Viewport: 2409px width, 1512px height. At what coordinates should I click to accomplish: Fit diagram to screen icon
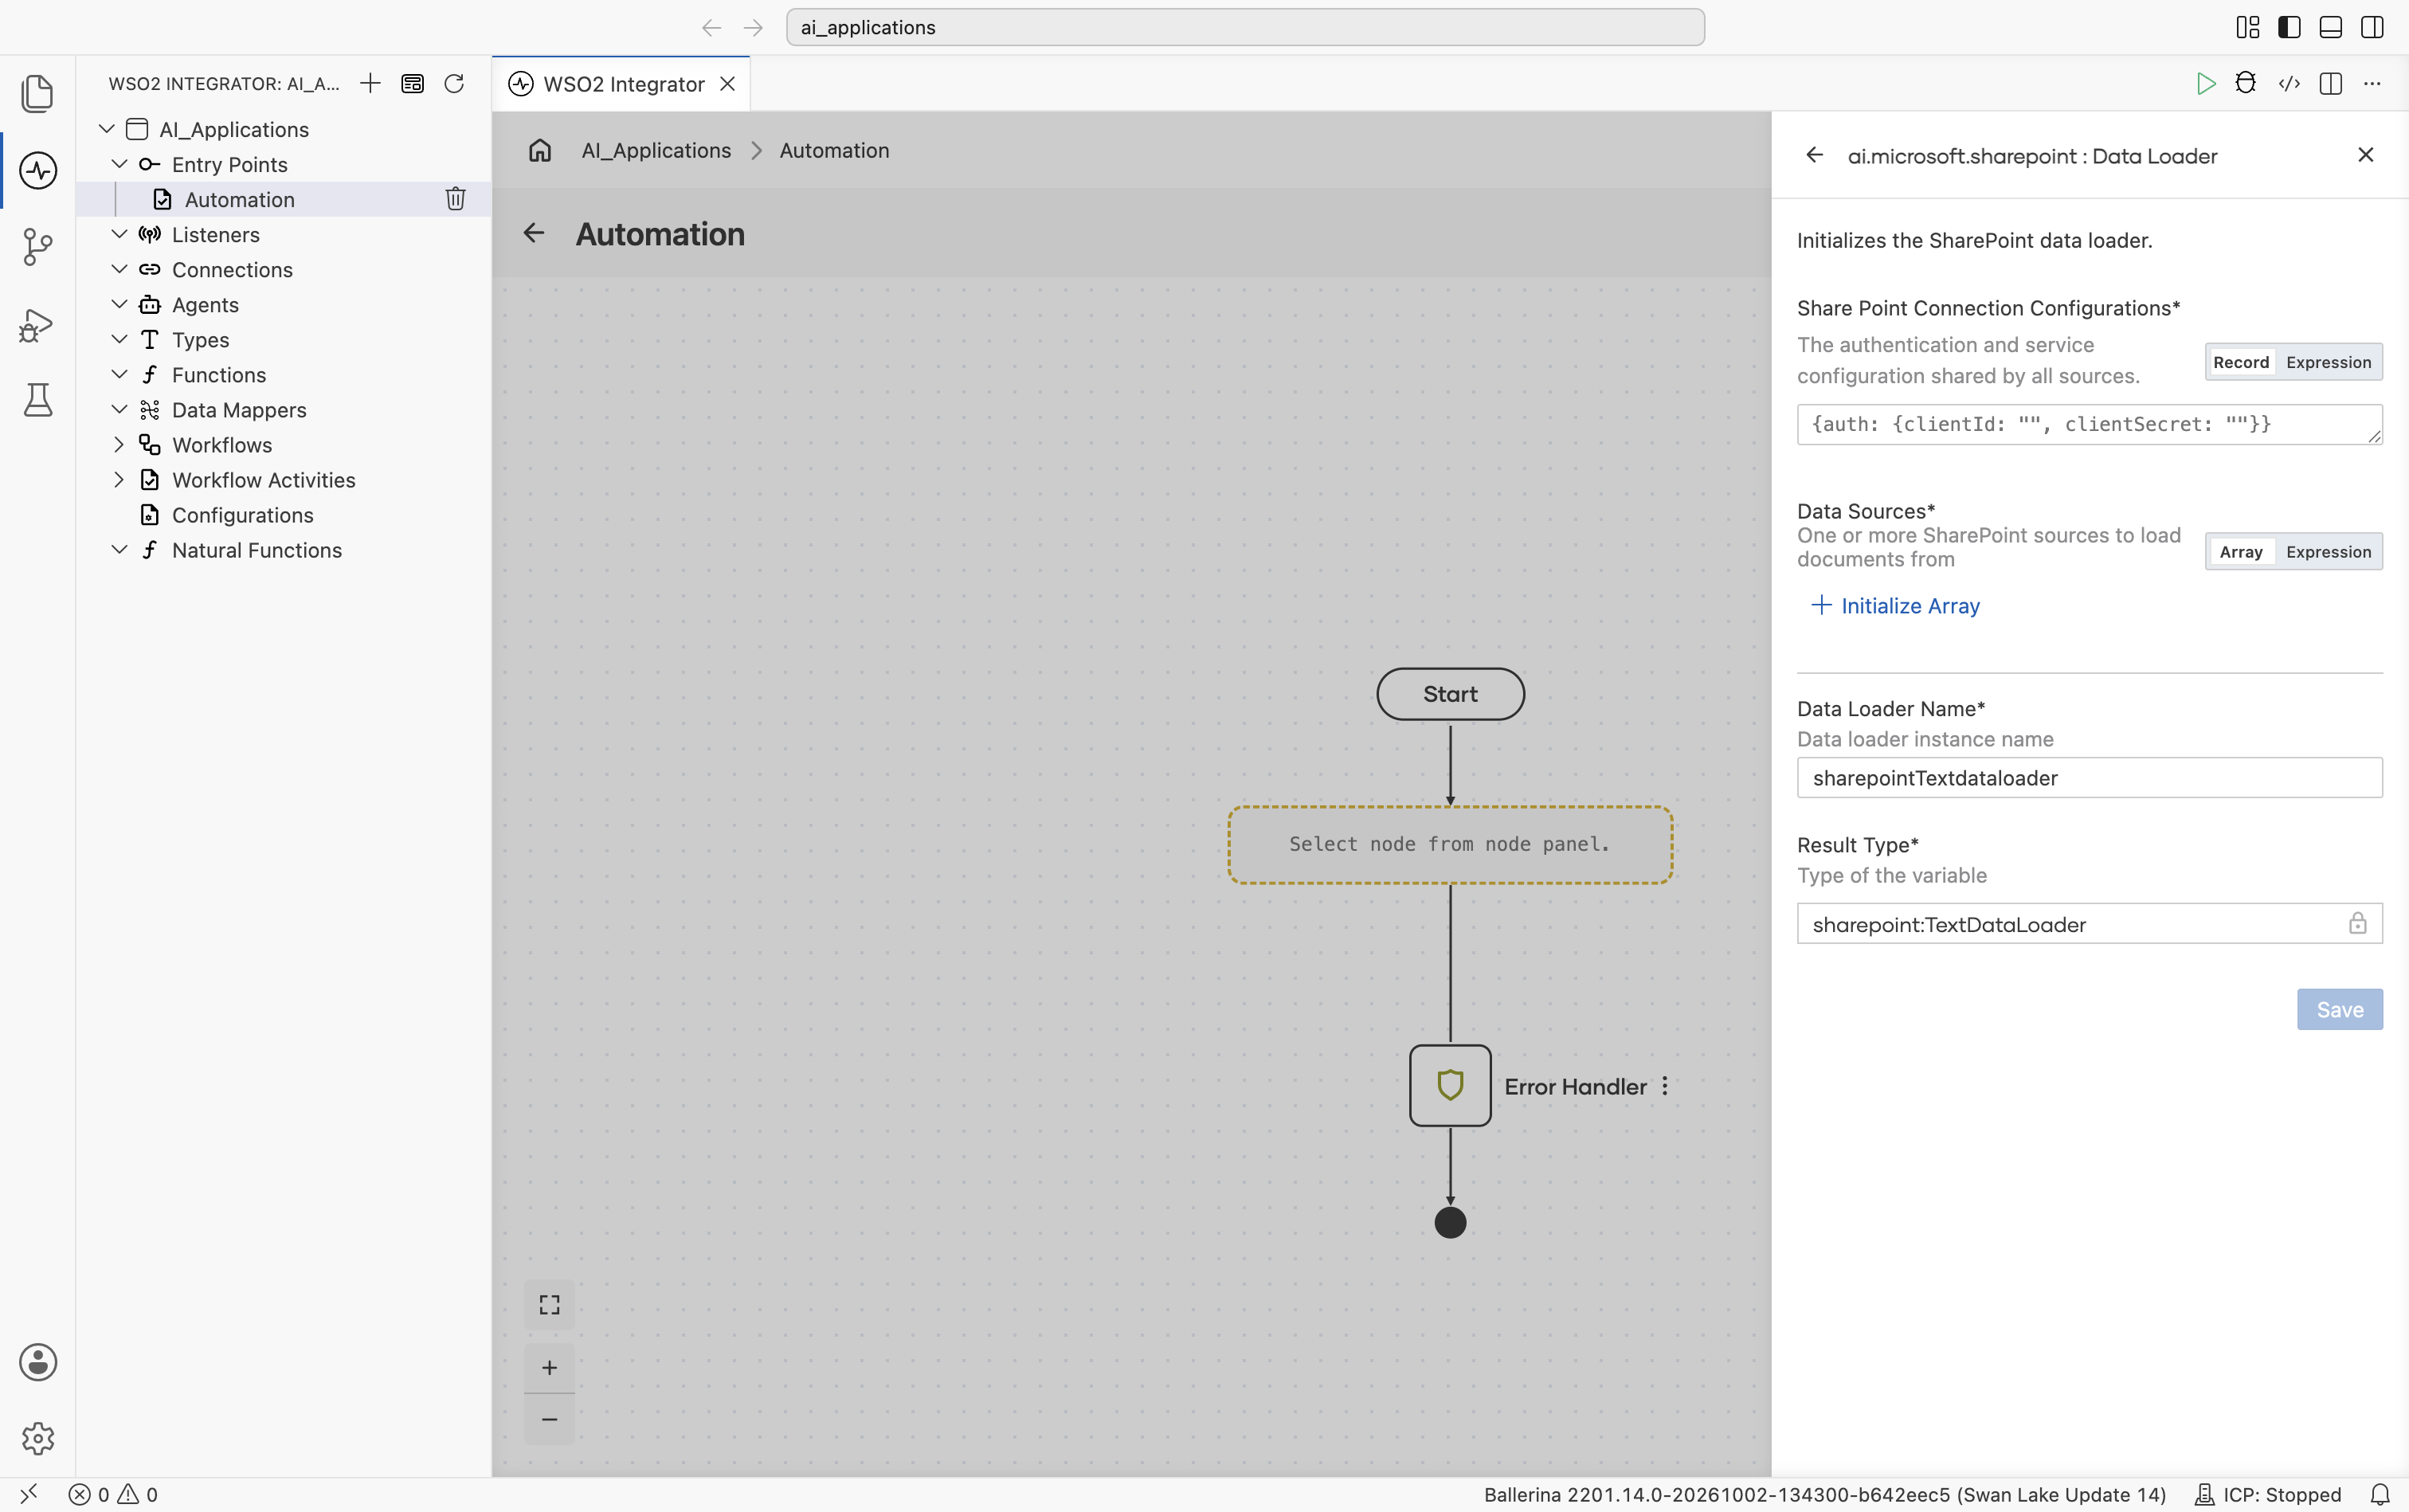[549, 1305]
